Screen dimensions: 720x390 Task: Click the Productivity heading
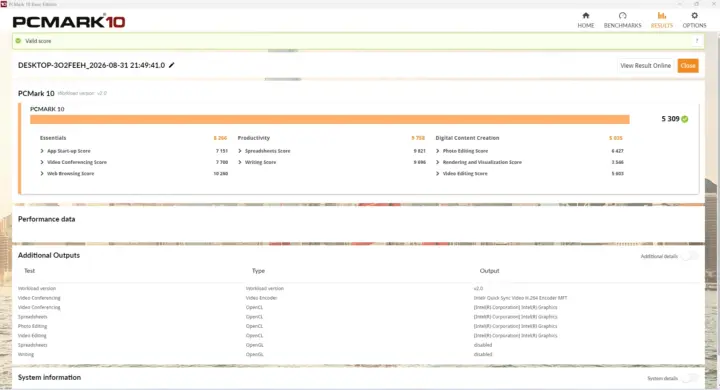coord(253,138)
